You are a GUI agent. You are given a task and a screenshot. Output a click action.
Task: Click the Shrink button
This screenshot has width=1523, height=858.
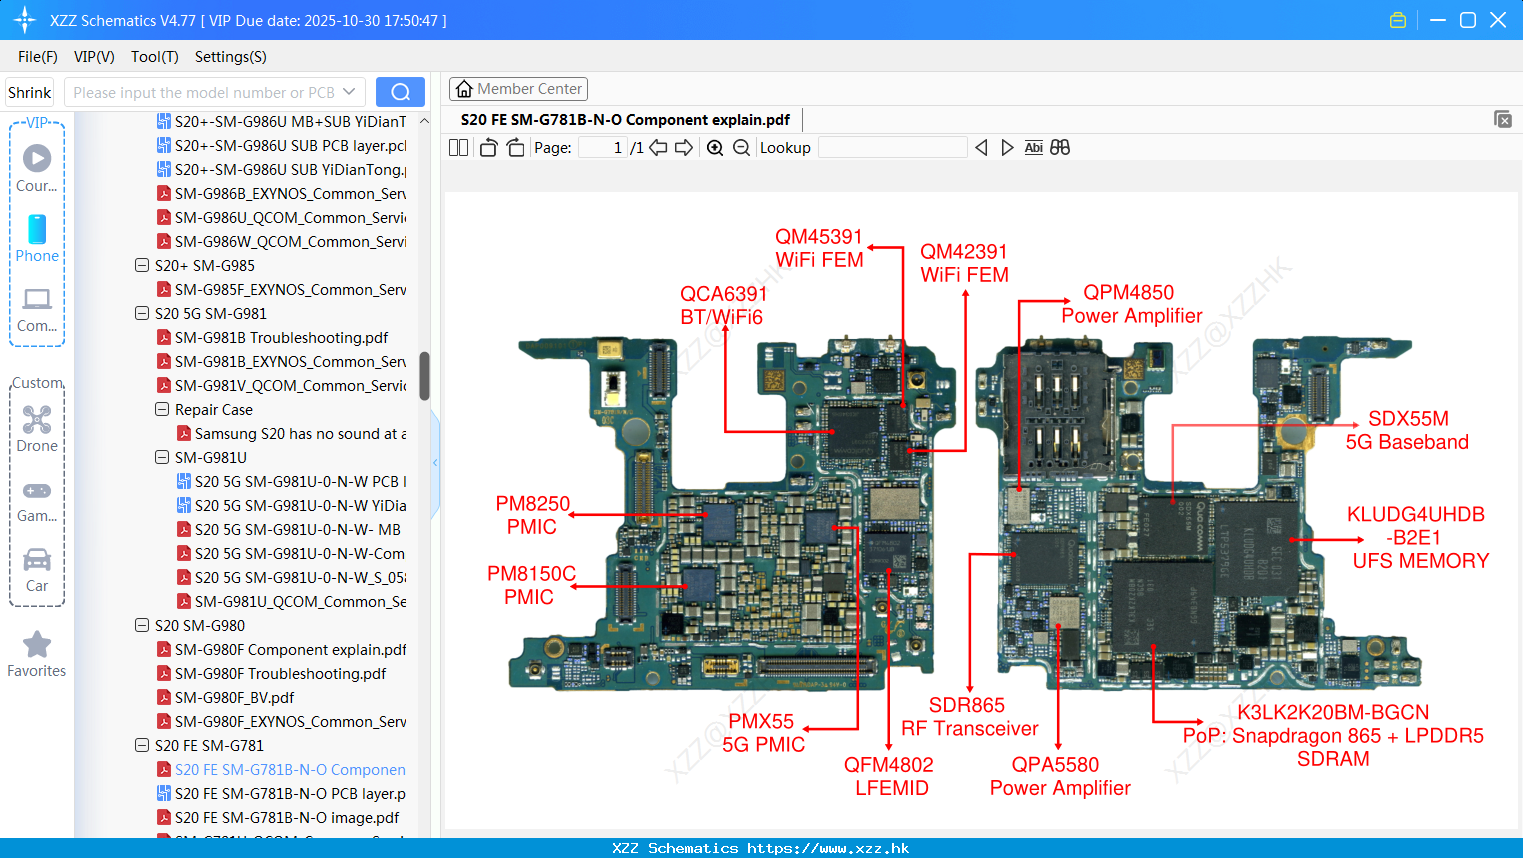pos(29,92)
